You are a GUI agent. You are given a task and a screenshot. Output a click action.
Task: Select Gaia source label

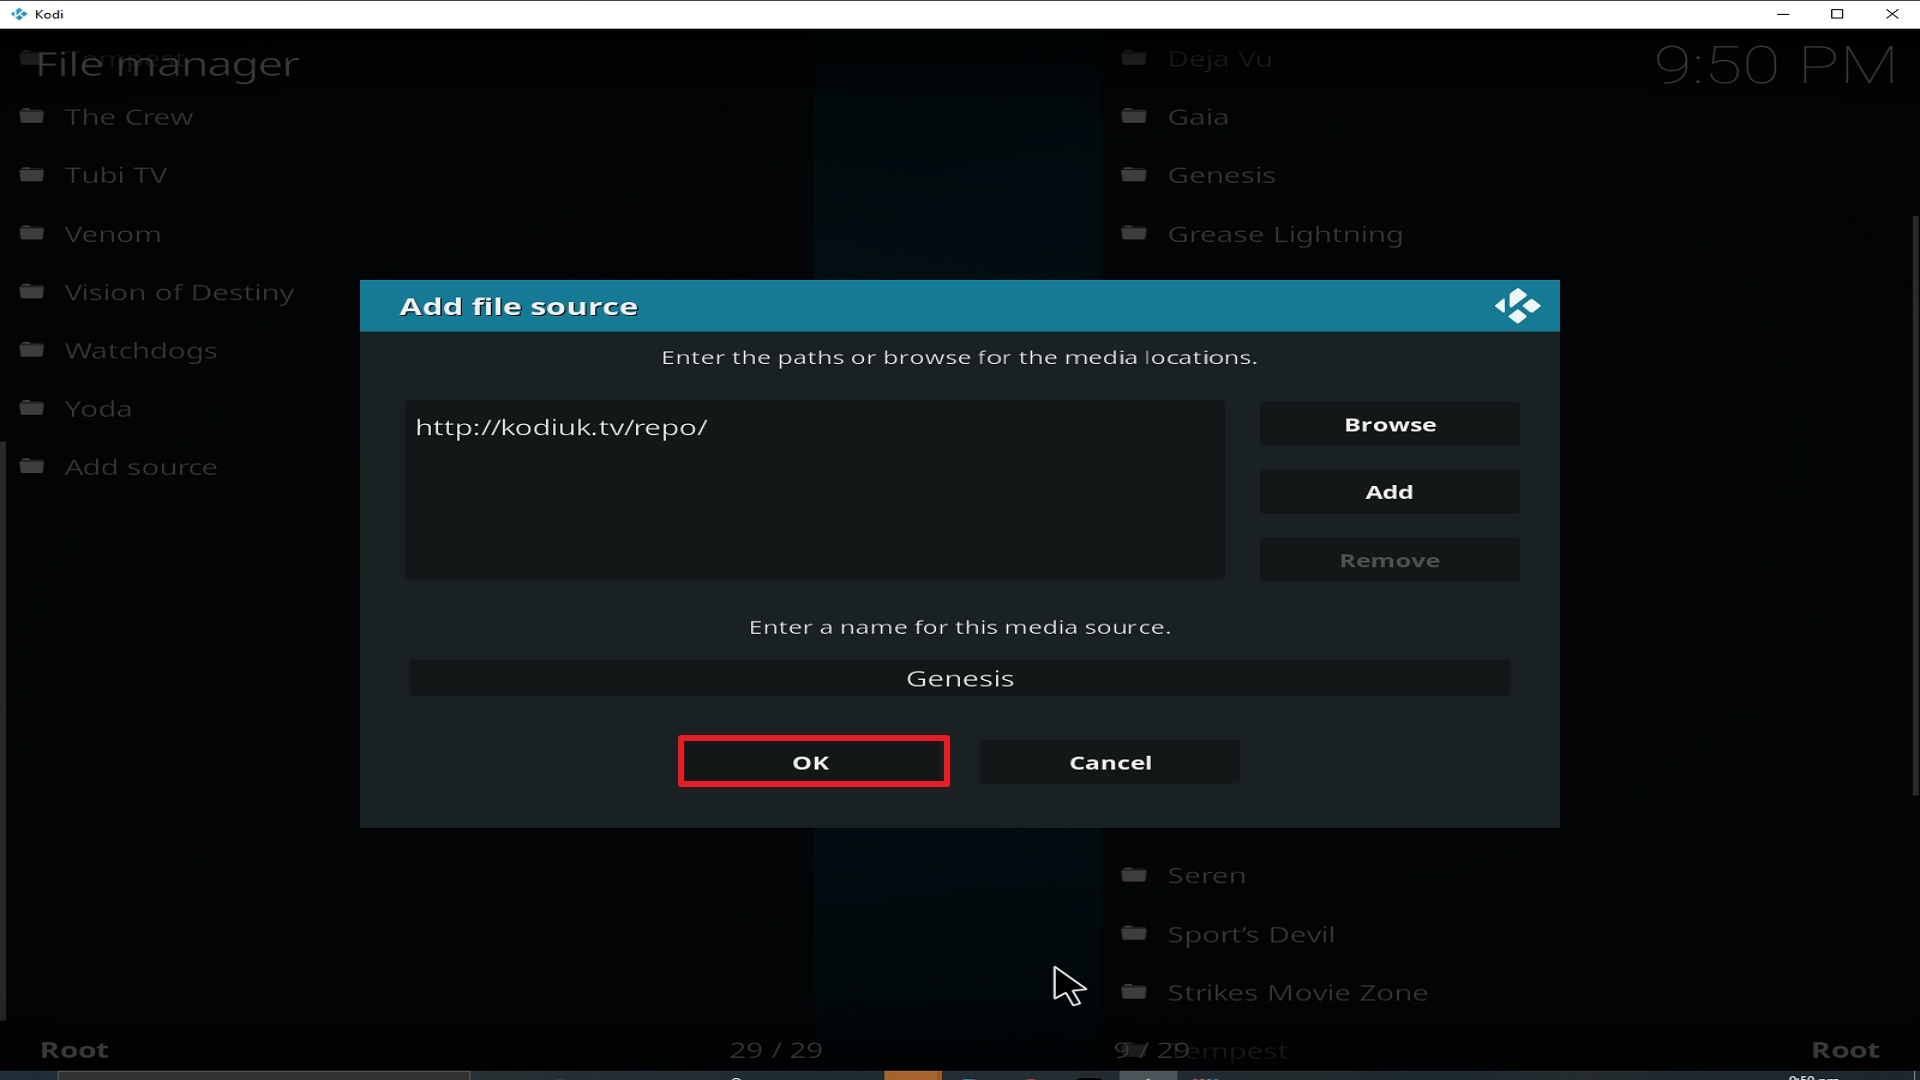(1198, 117)
